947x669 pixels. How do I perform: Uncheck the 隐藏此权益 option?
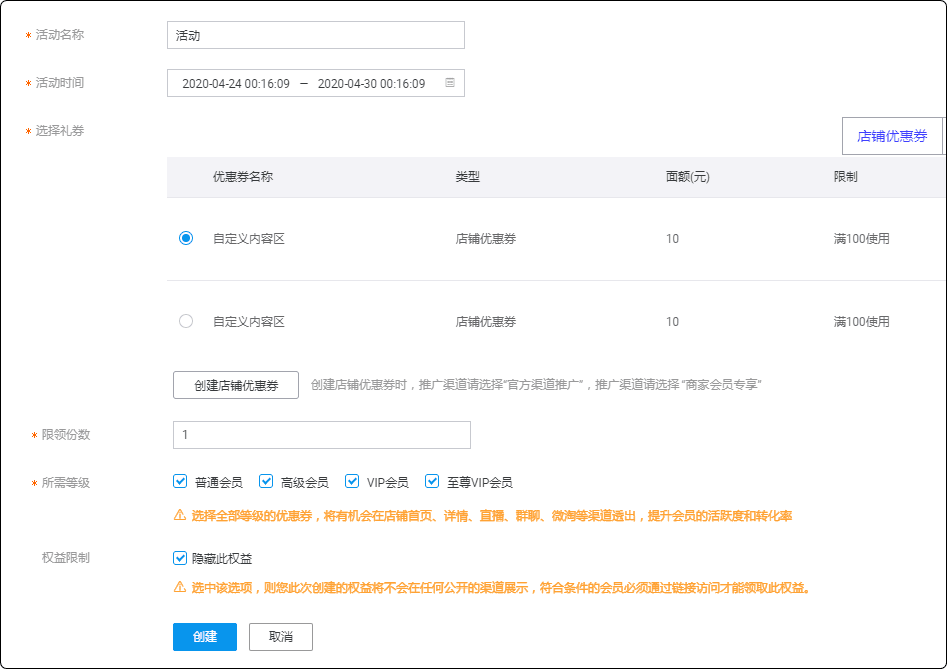point(181,558)
